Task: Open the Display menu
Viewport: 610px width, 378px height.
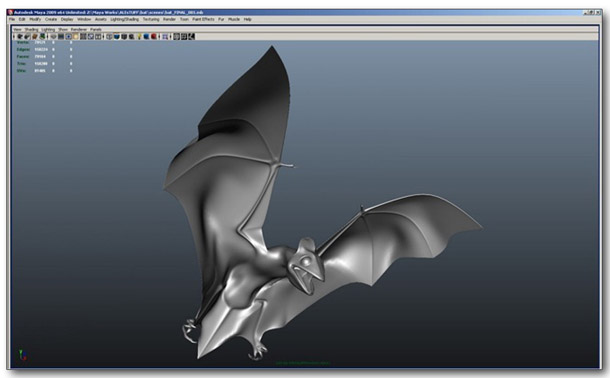Action: pos(67,19)
